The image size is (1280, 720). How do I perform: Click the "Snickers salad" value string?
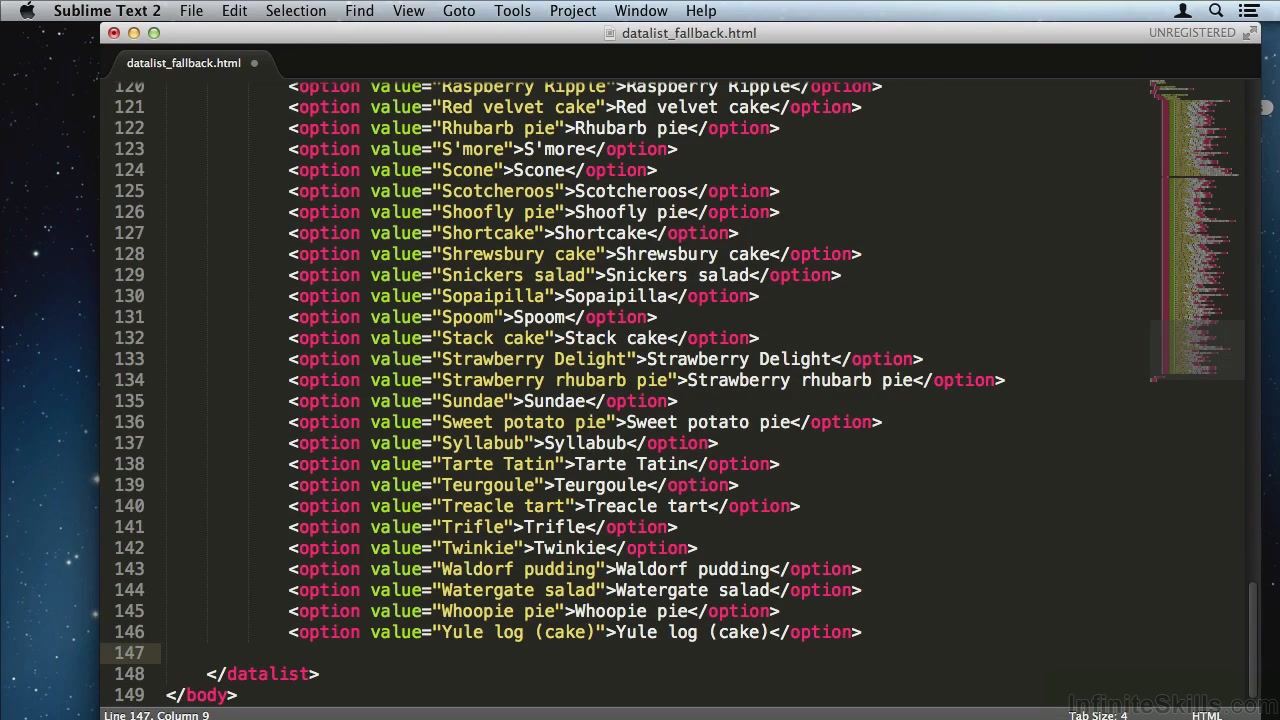(x=513, y=275)
